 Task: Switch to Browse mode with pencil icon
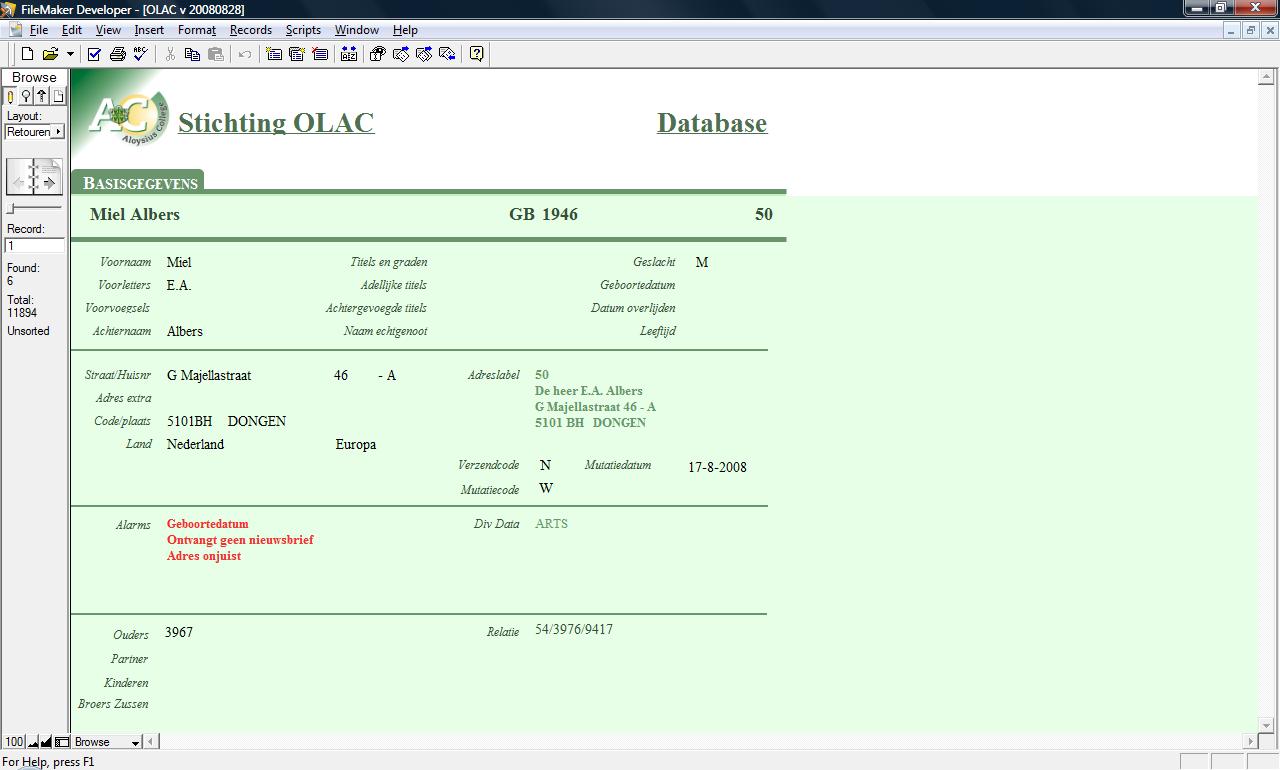point(11,96)
